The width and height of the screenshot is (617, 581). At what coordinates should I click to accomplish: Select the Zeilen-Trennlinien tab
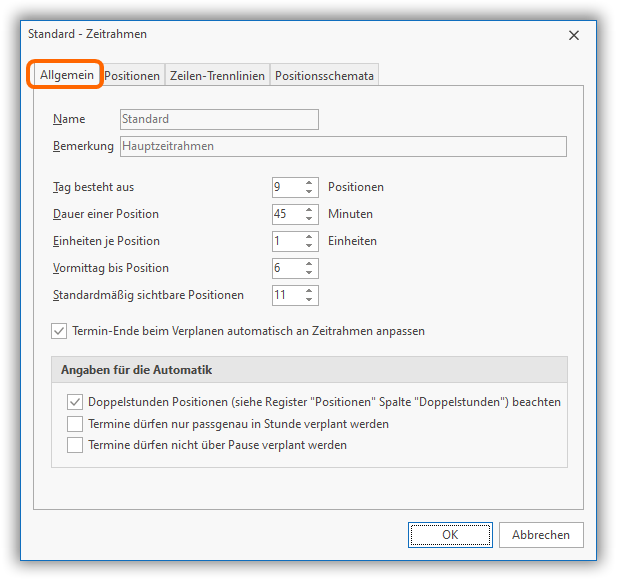click(217, 76)
